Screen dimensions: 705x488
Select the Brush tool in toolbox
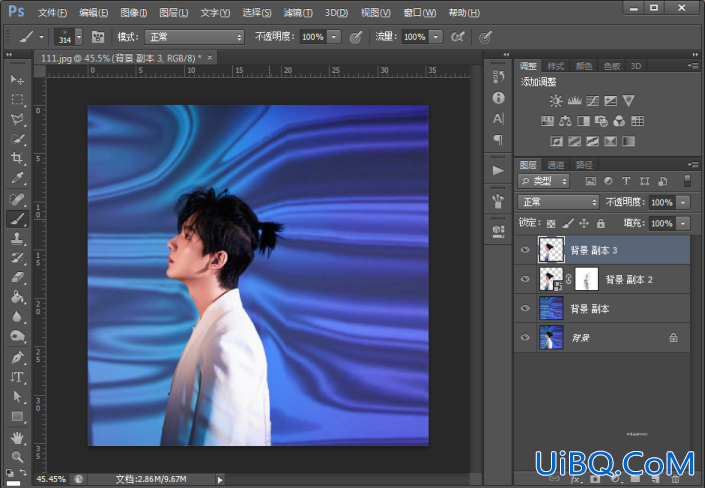pyautogui.click(x=17, y=219)
